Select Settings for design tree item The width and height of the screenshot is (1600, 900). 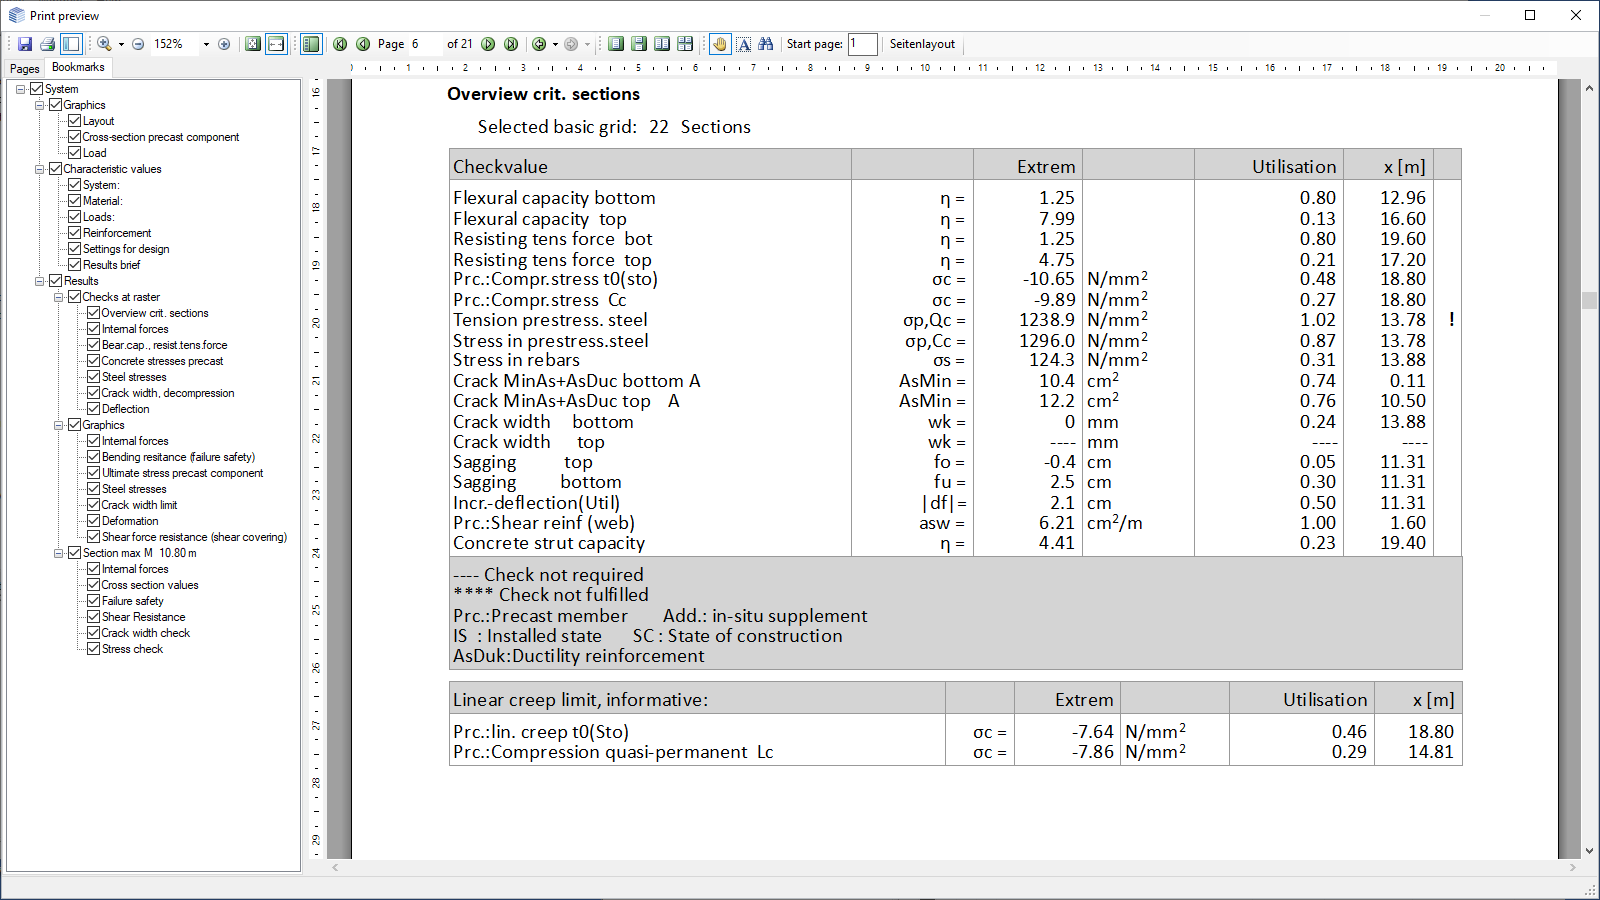126,249
